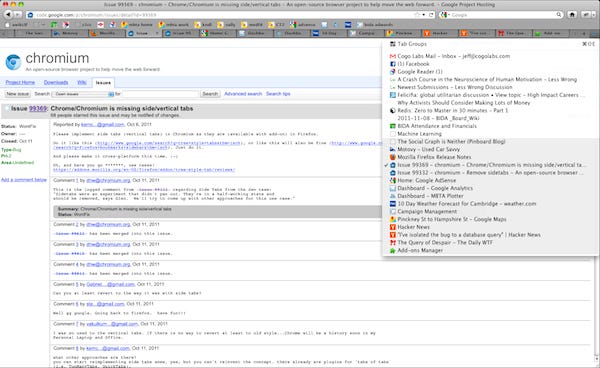
Task: Go back with the browser back arrow
Action: (x=8, y=15)
